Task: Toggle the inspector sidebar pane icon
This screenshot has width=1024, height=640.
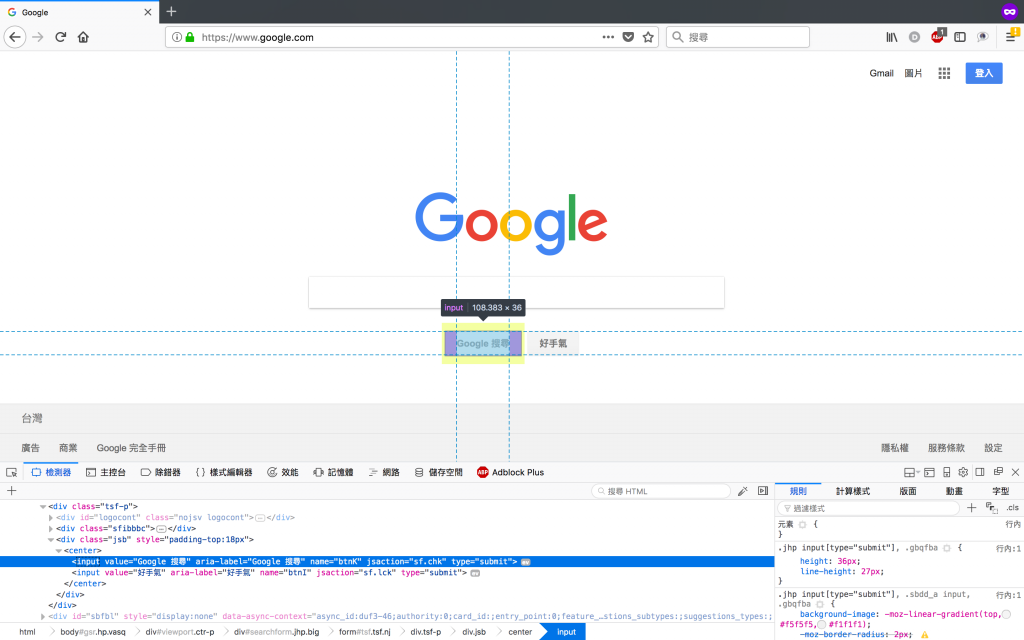Action: click(x=763, y=491)
